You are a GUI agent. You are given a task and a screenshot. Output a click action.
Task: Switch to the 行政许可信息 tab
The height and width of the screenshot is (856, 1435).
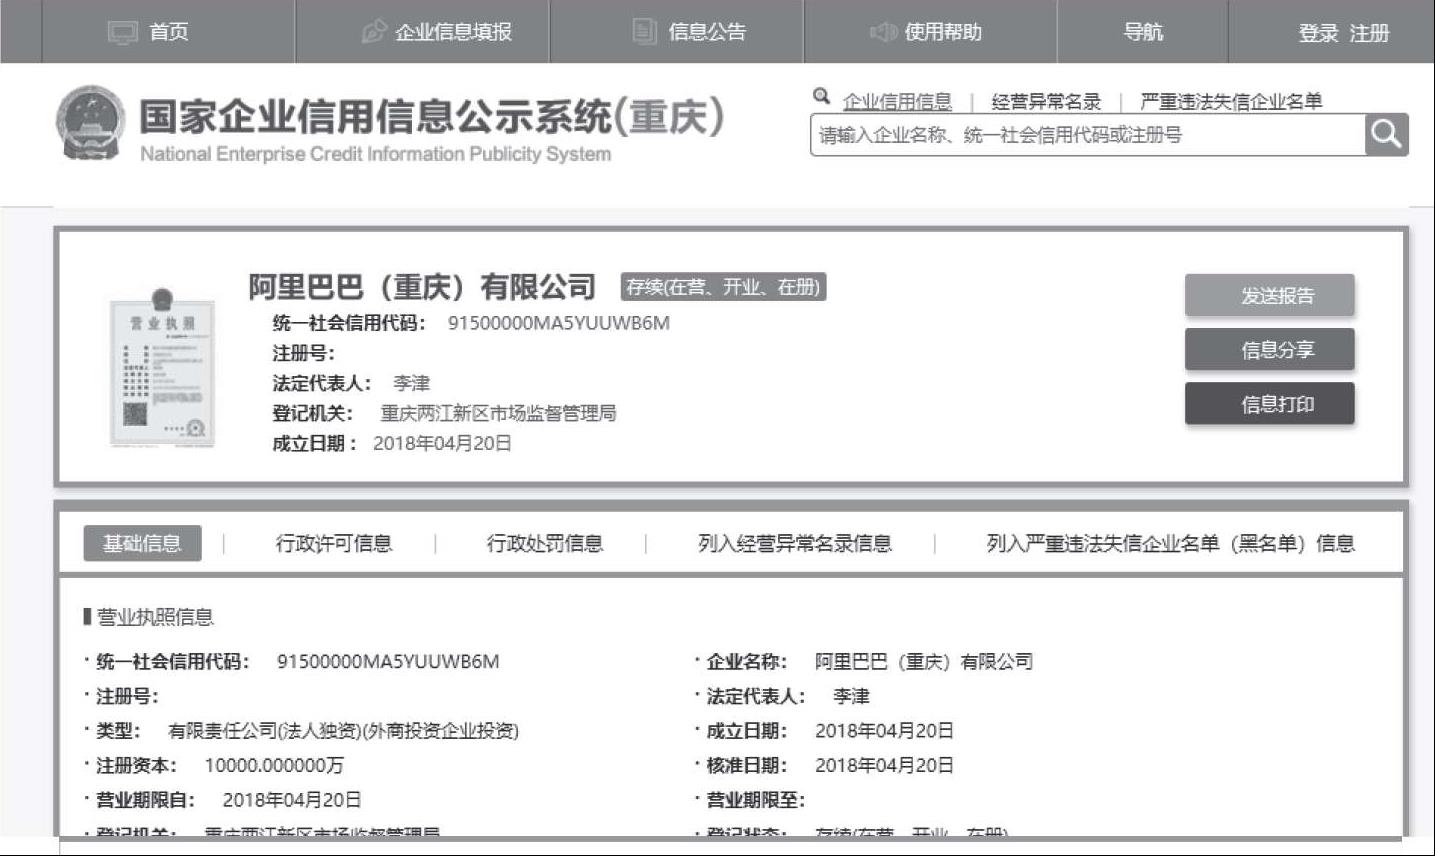point(334,543)
